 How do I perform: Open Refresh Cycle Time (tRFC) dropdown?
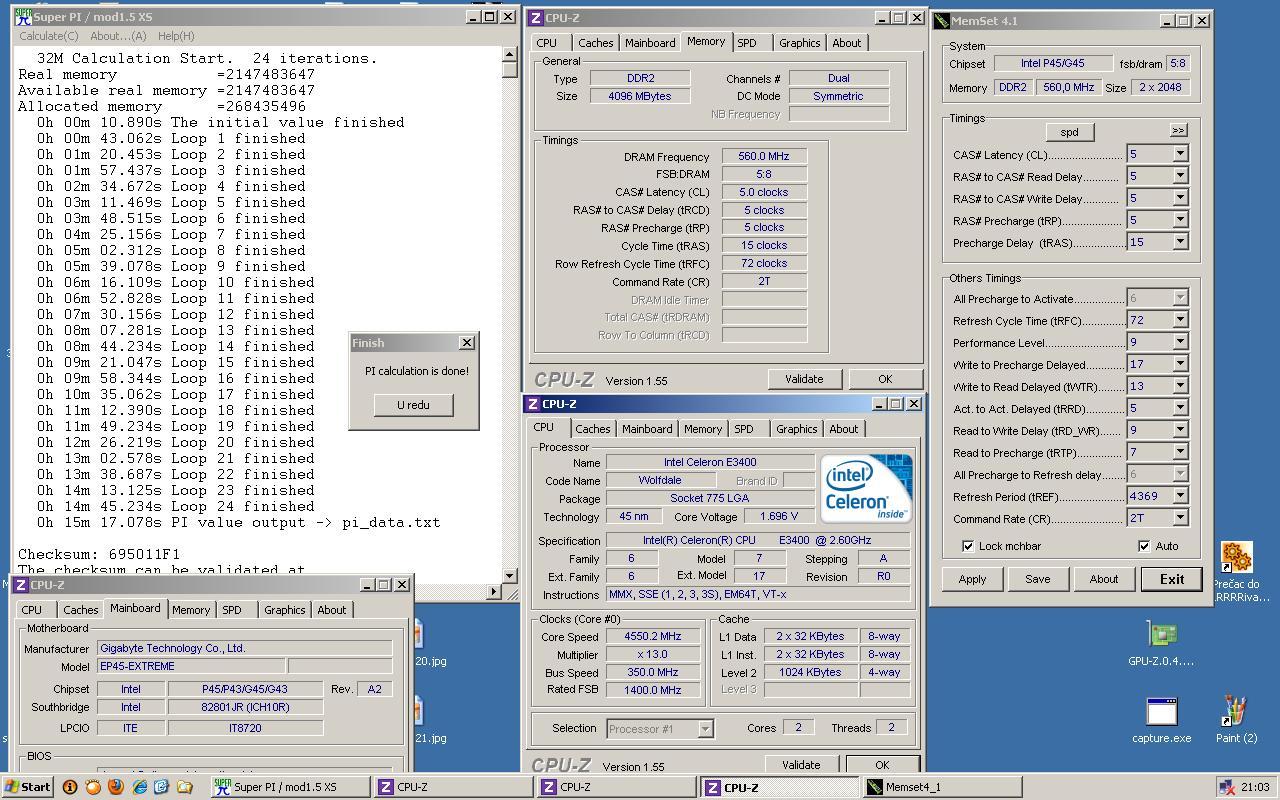(1180, 320)
